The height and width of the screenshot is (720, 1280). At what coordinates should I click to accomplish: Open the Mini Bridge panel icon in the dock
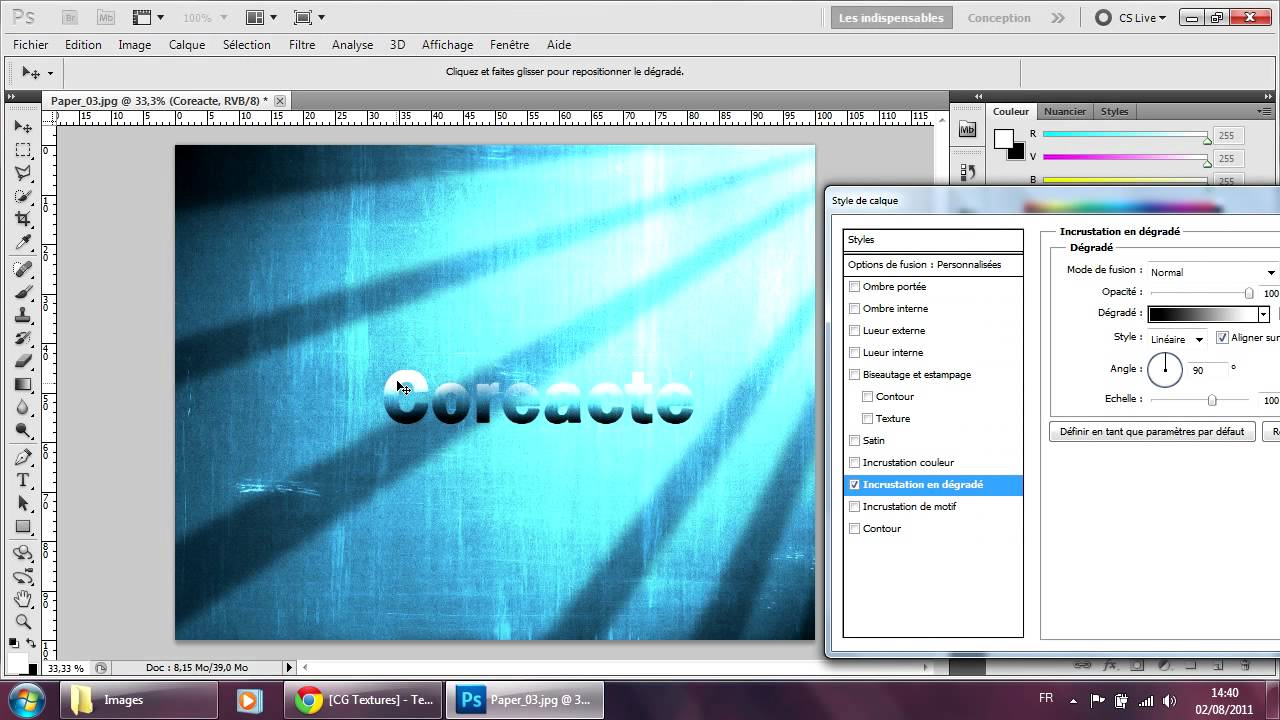point(967,129)
